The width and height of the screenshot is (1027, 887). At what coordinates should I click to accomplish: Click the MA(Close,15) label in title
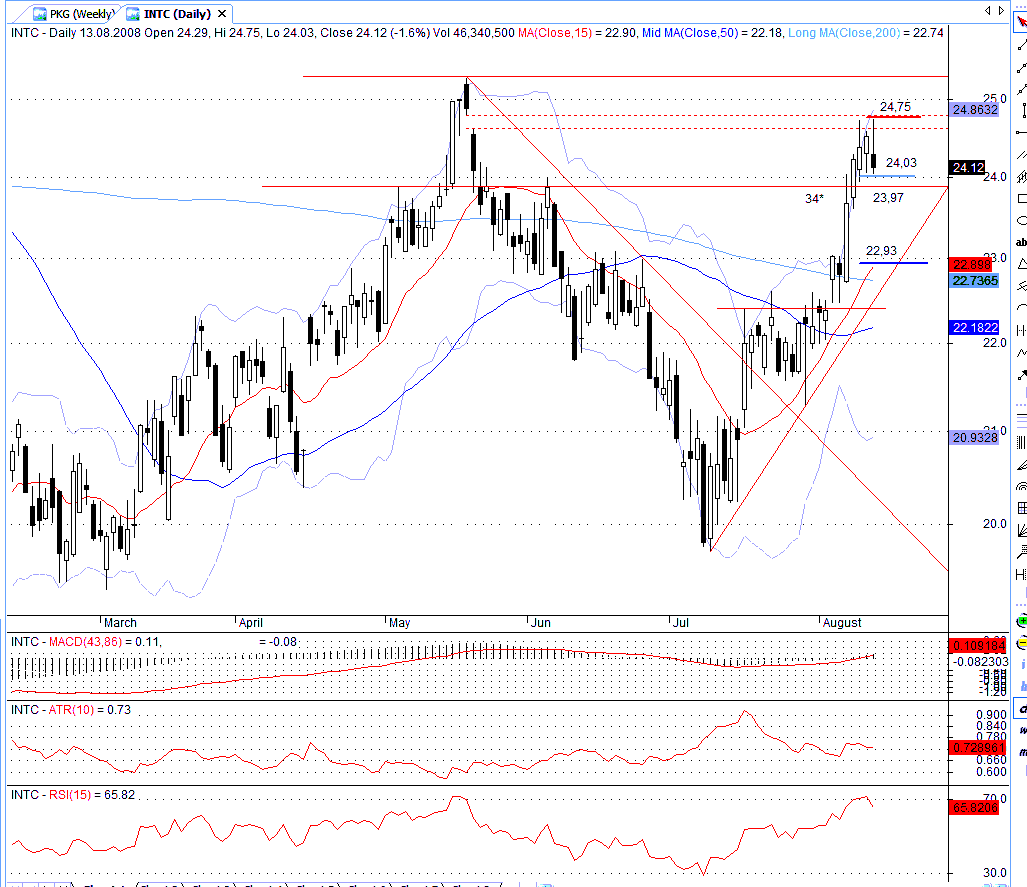(555, 33)
